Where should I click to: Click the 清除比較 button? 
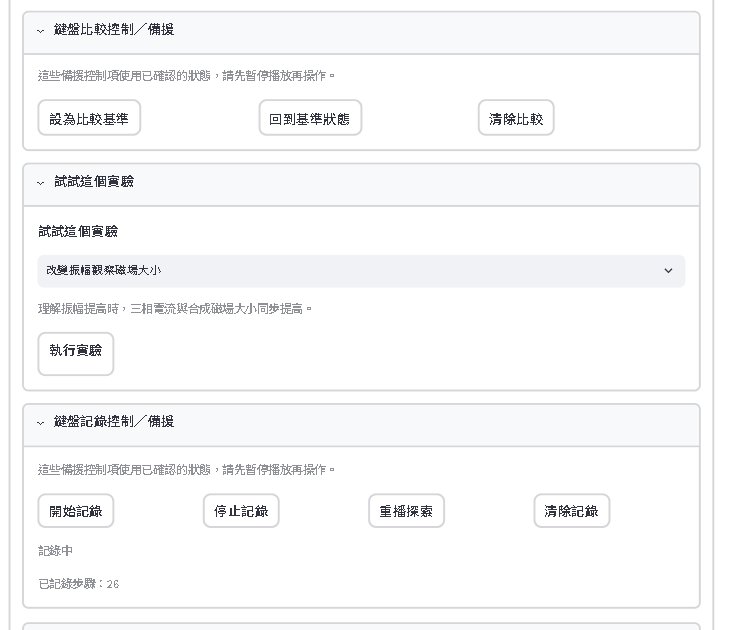click(516, 118)
